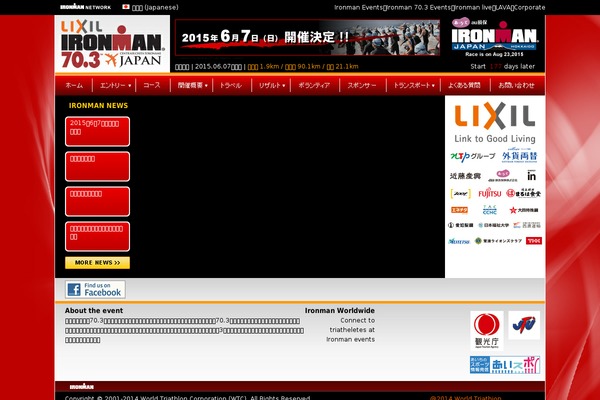
Task: Open the ボランティア menu item
Action: (314, 85)
